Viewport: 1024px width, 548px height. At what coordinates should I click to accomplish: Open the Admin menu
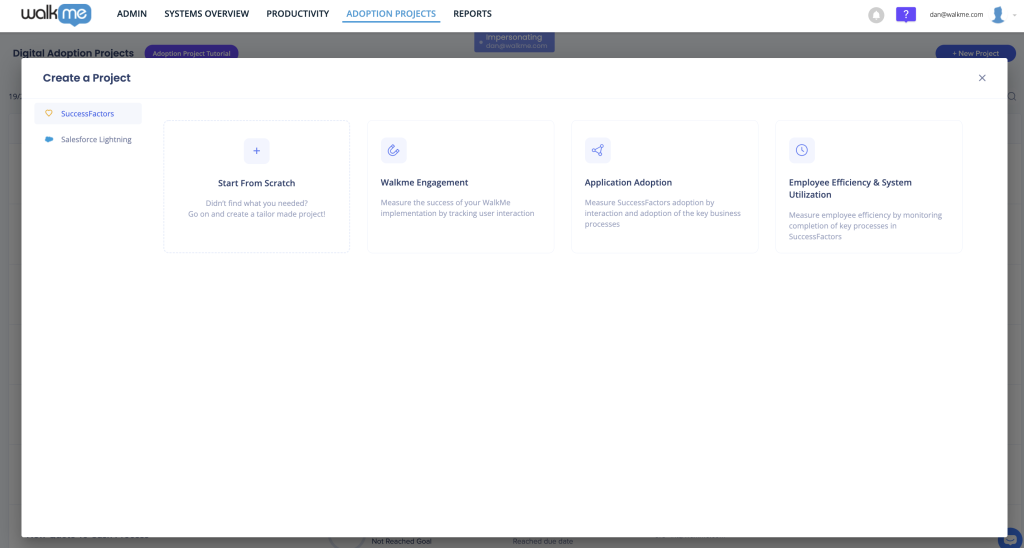pos(133,14)
